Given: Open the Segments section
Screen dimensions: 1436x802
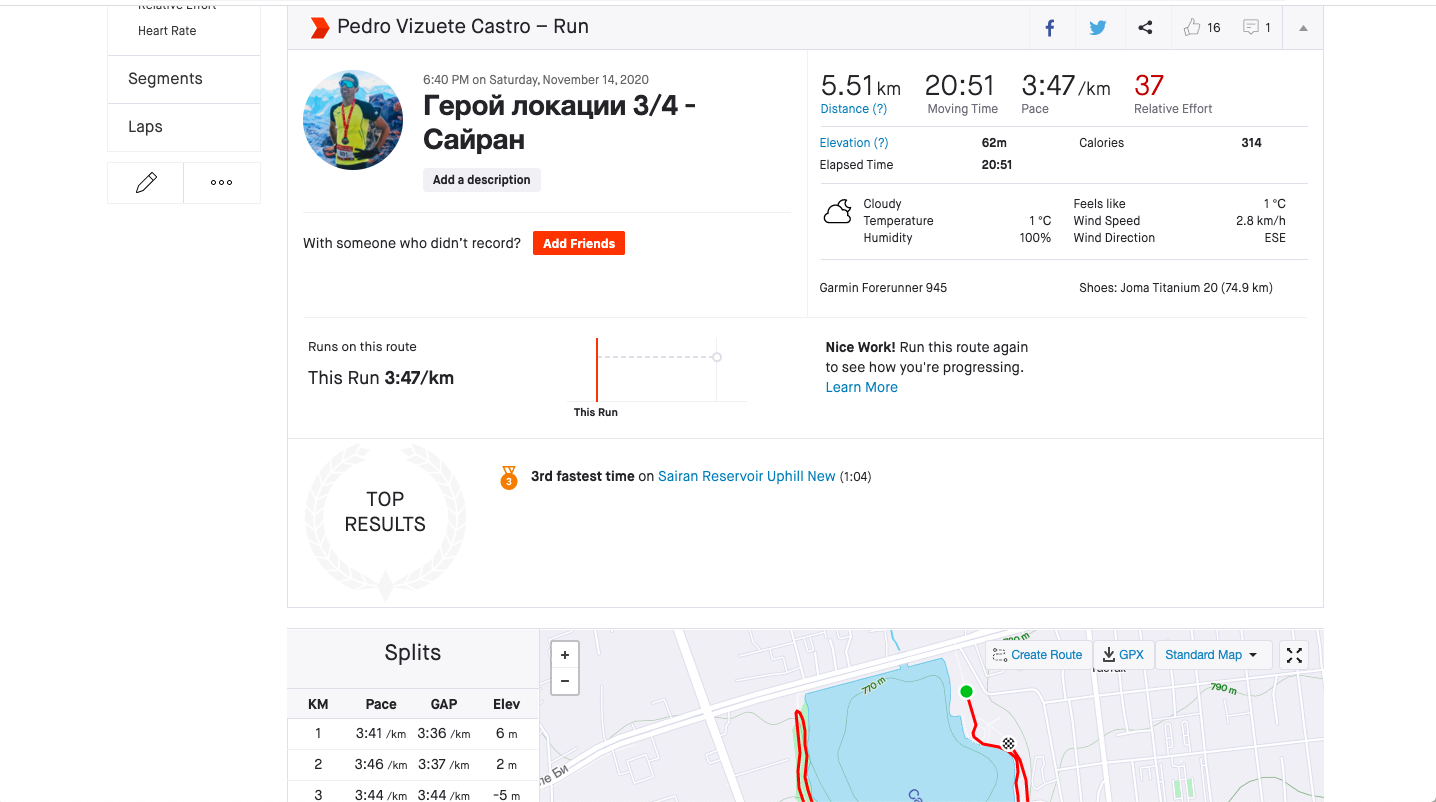Looking at the screenshot, I should (165, 79).
